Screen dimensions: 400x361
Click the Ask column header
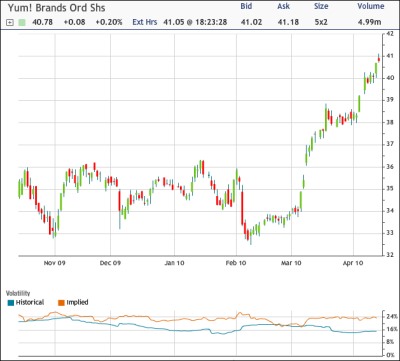pos(284,6)
